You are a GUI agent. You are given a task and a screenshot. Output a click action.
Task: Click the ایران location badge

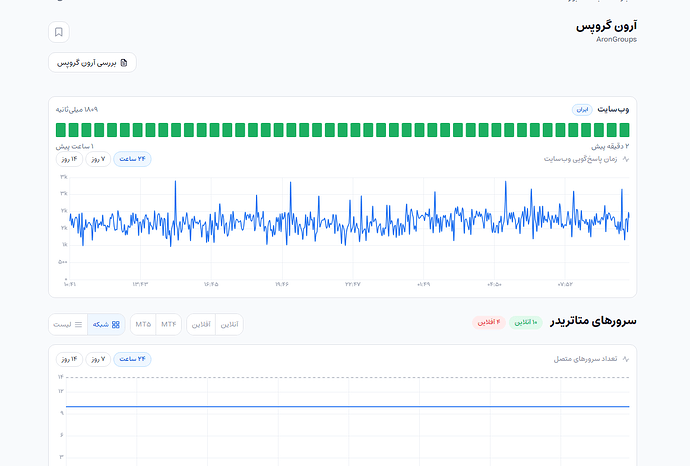(582, 110)
